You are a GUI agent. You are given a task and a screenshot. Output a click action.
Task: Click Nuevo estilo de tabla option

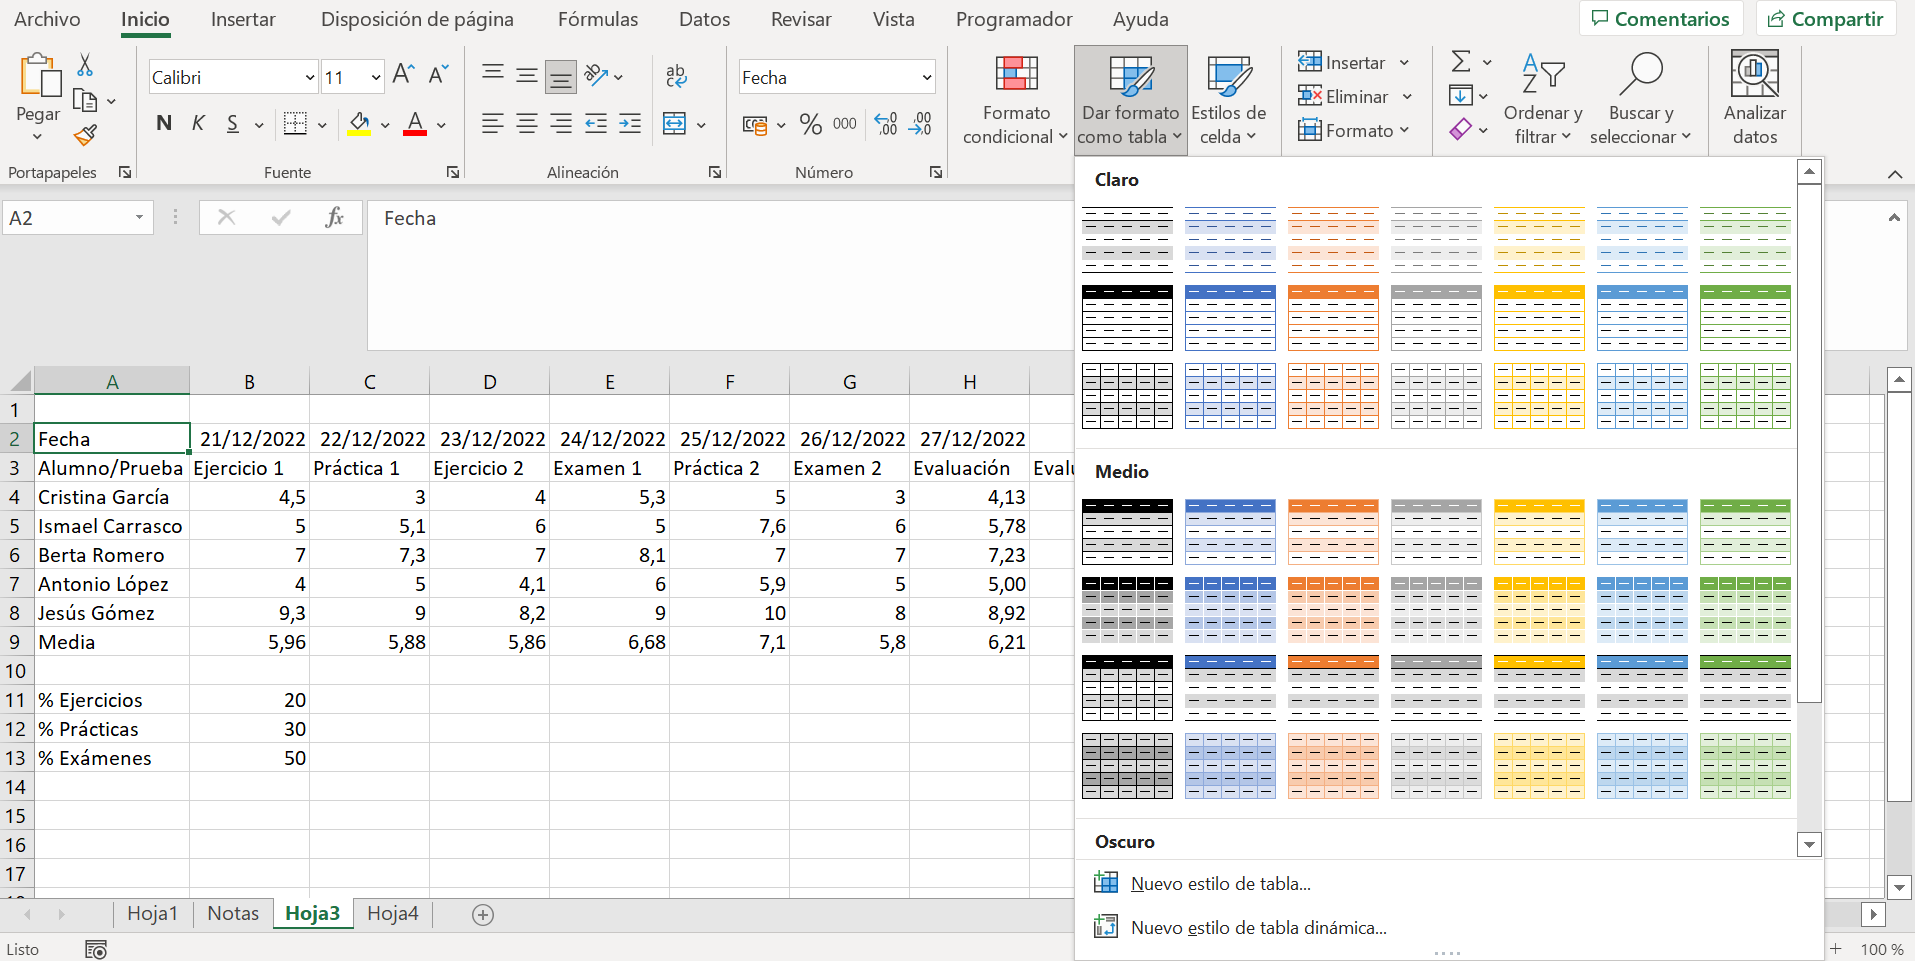click(1220, 884)
